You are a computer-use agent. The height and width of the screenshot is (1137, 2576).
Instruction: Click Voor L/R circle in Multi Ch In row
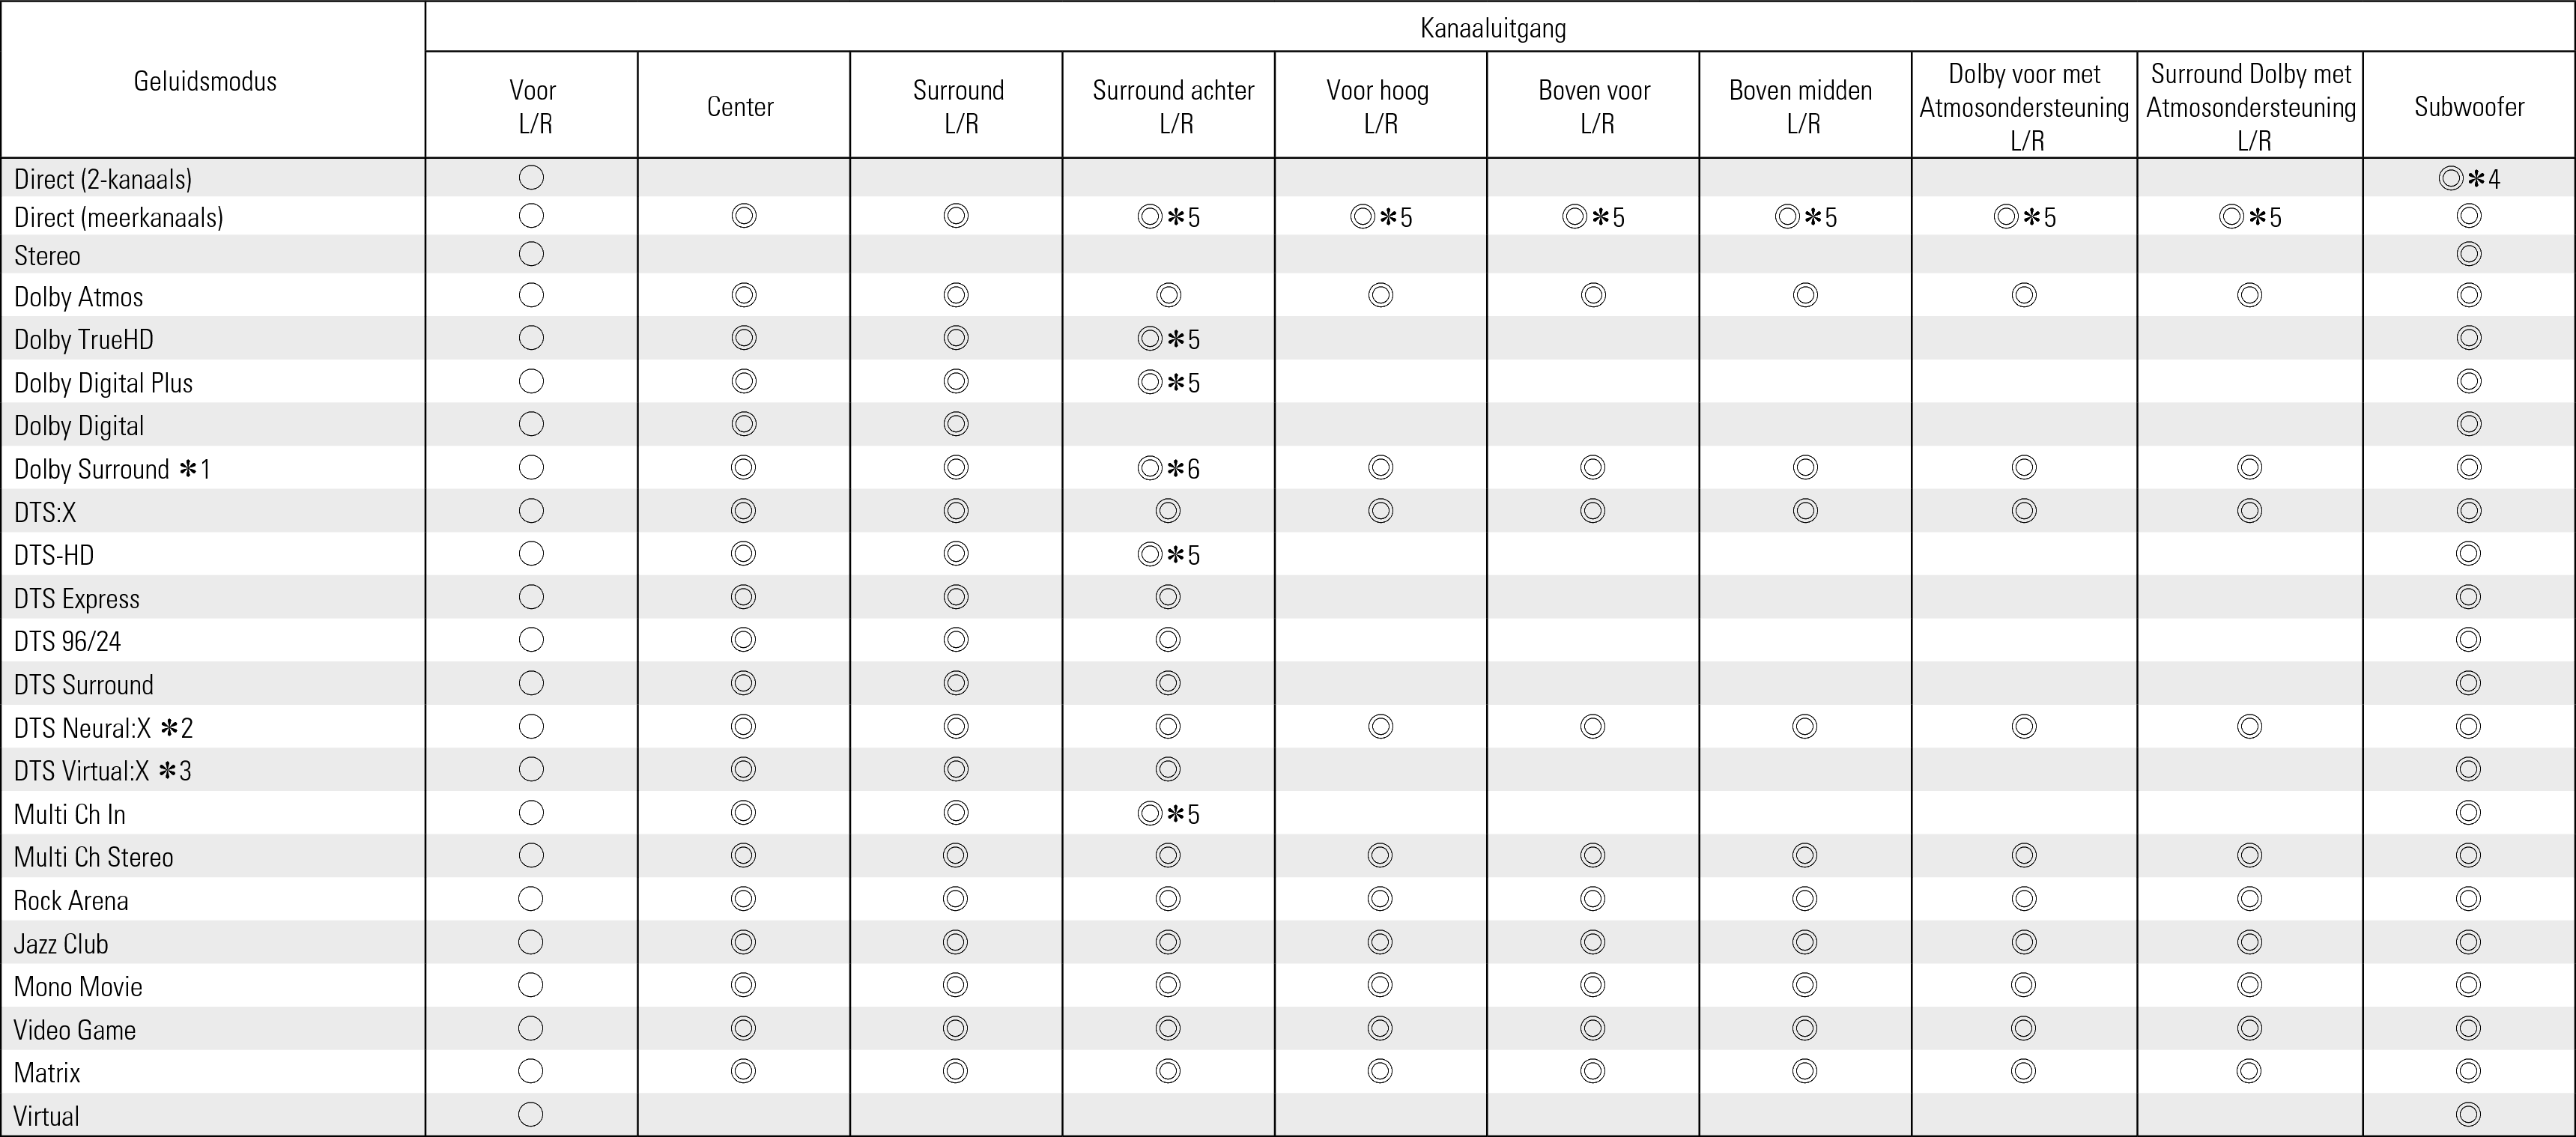(x=531, y=812)
